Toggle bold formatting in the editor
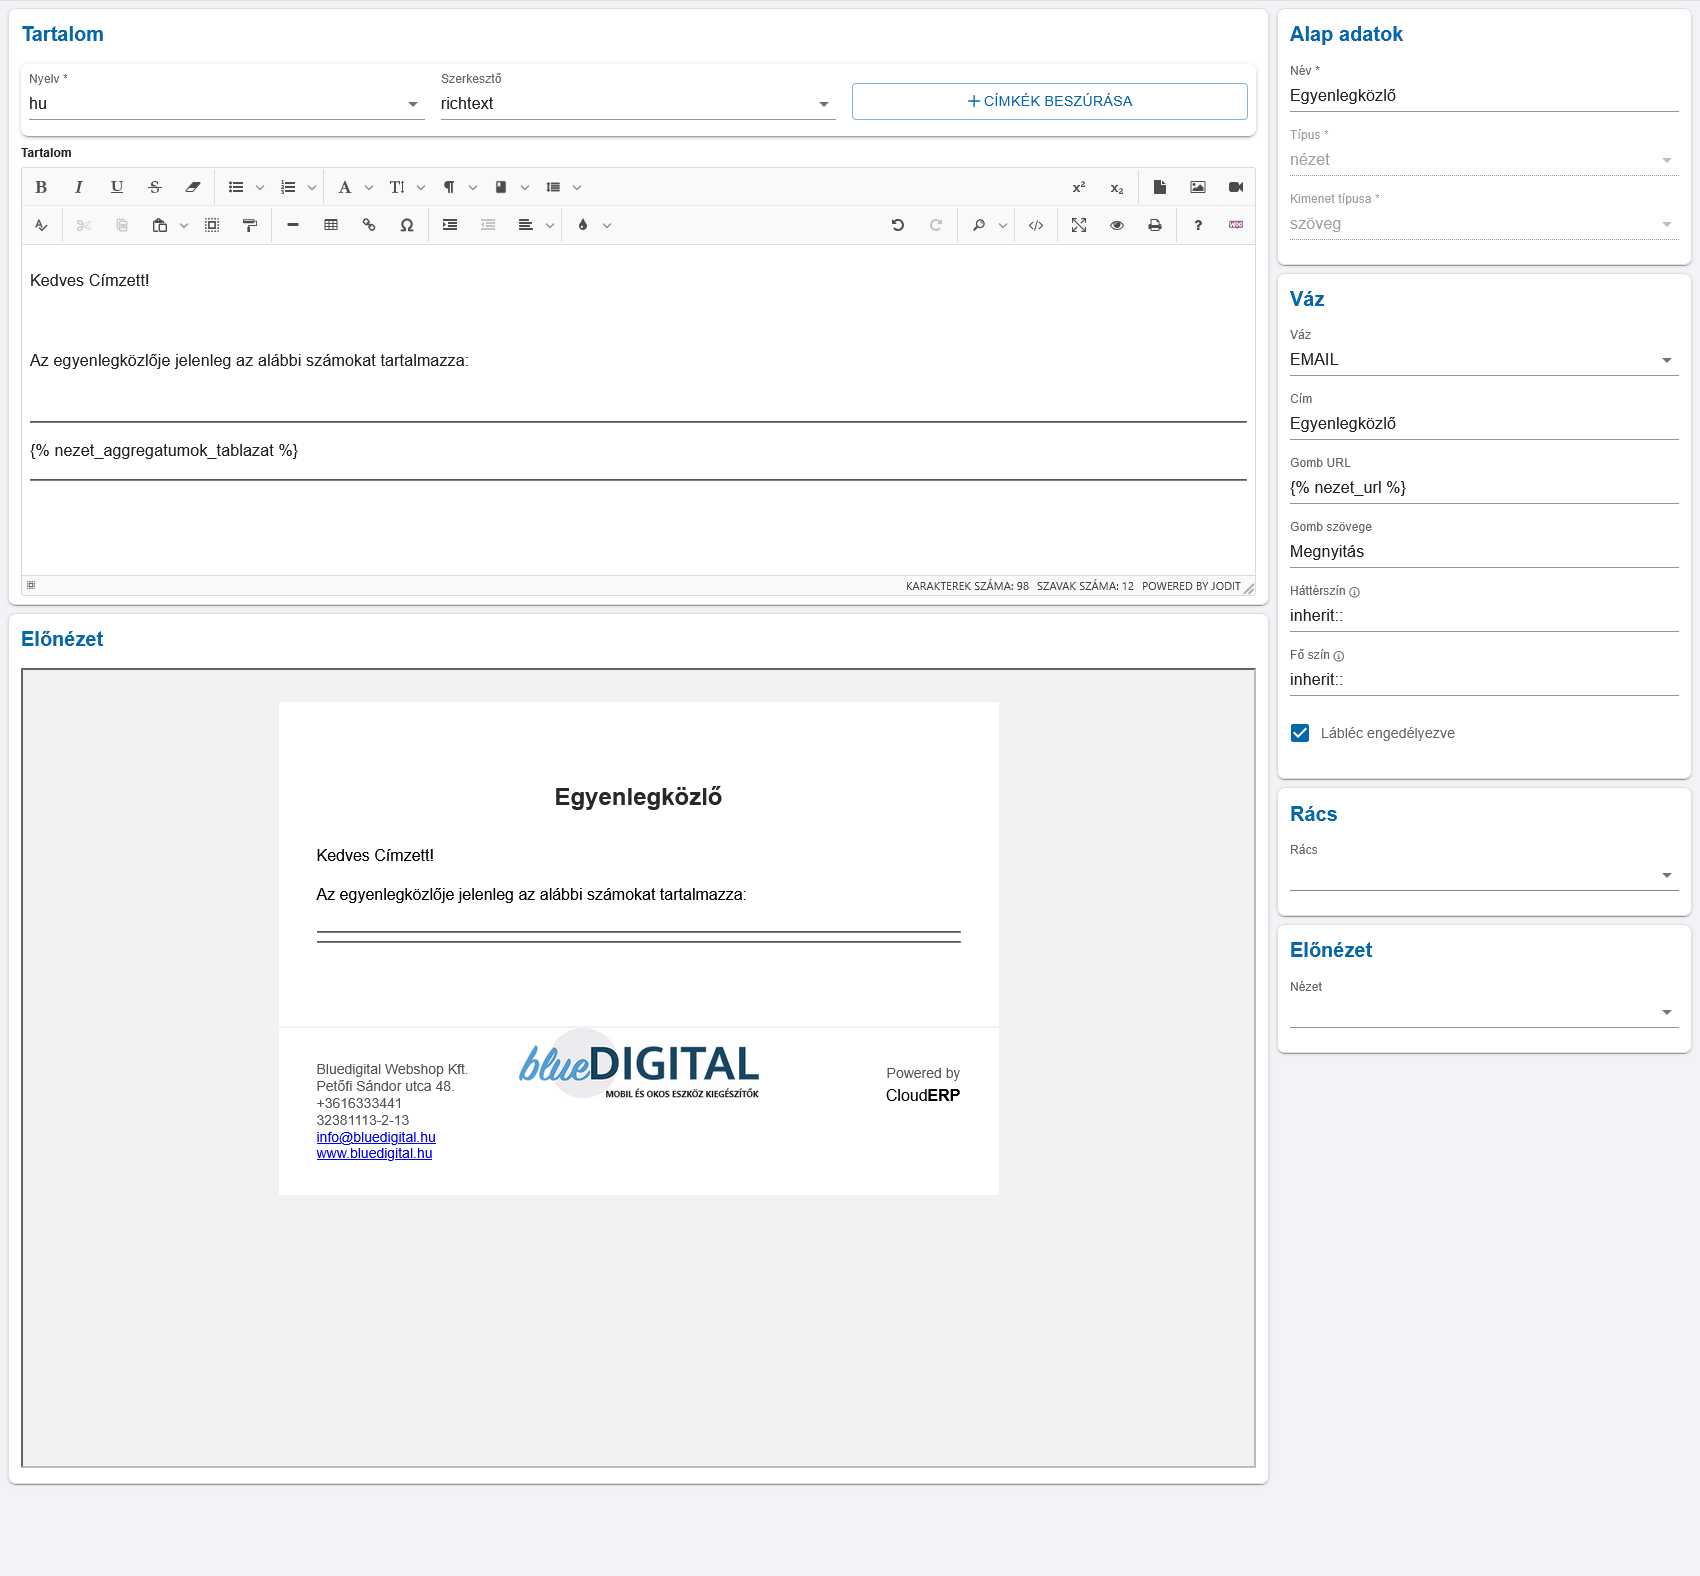 (x=41, y=187)
